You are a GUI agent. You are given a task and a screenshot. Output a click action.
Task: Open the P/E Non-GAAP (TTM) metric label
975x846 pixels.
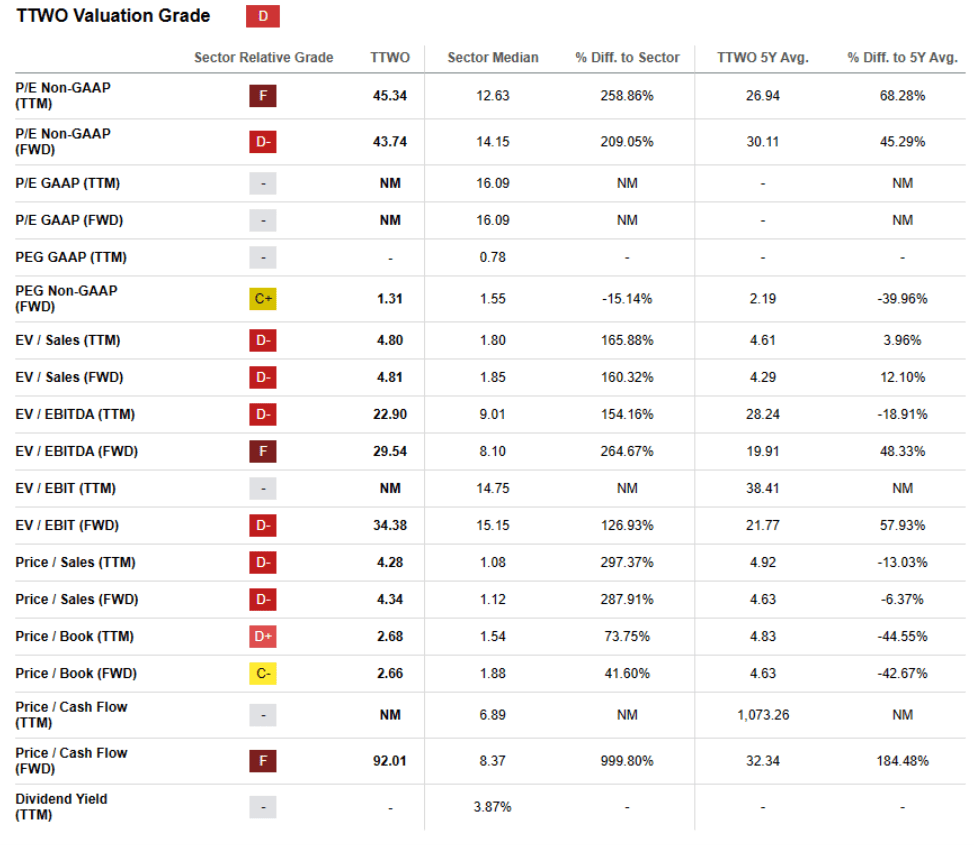pos(63,96)
